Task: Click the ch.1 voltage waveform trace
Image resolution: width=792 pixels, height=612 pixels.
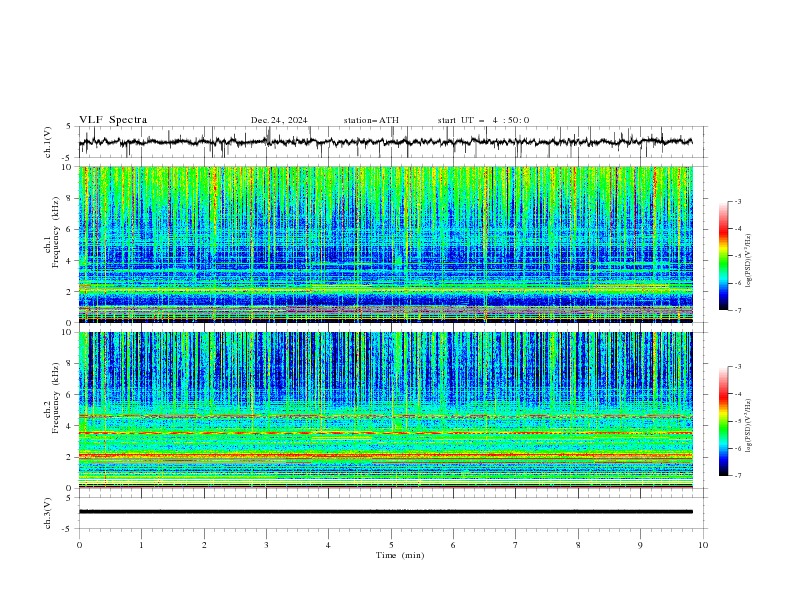Action: coord(385,142)
